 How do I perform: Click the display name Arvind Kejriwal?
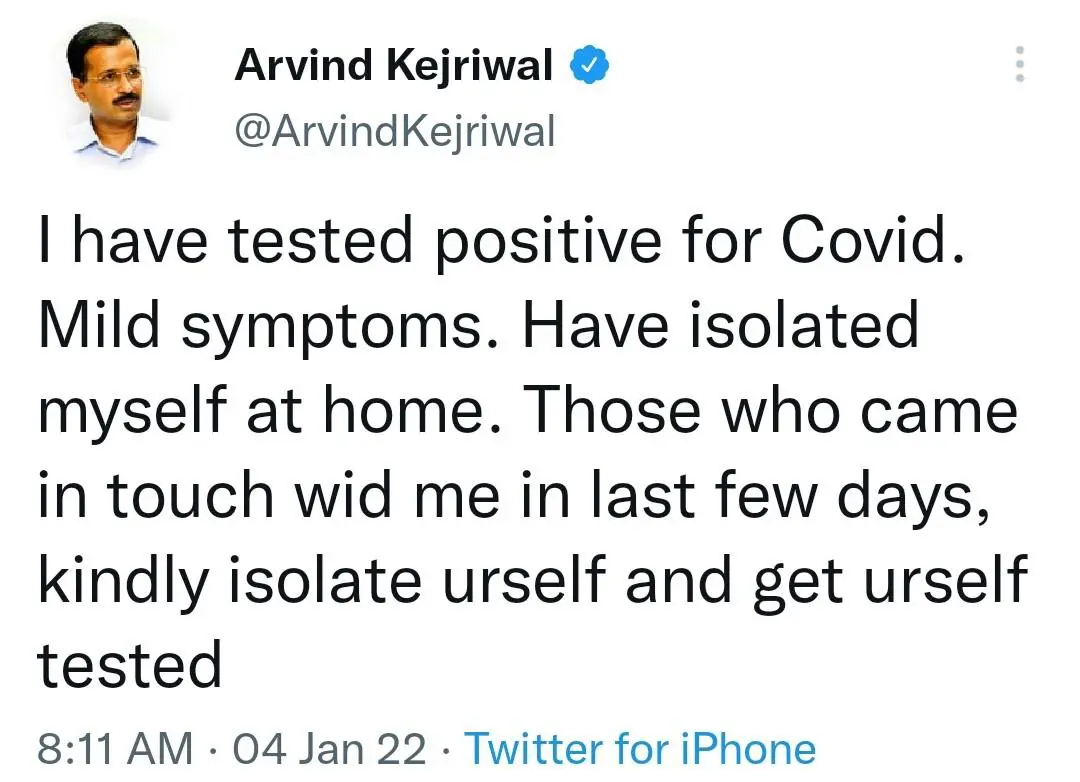click(x=394, y=66)
